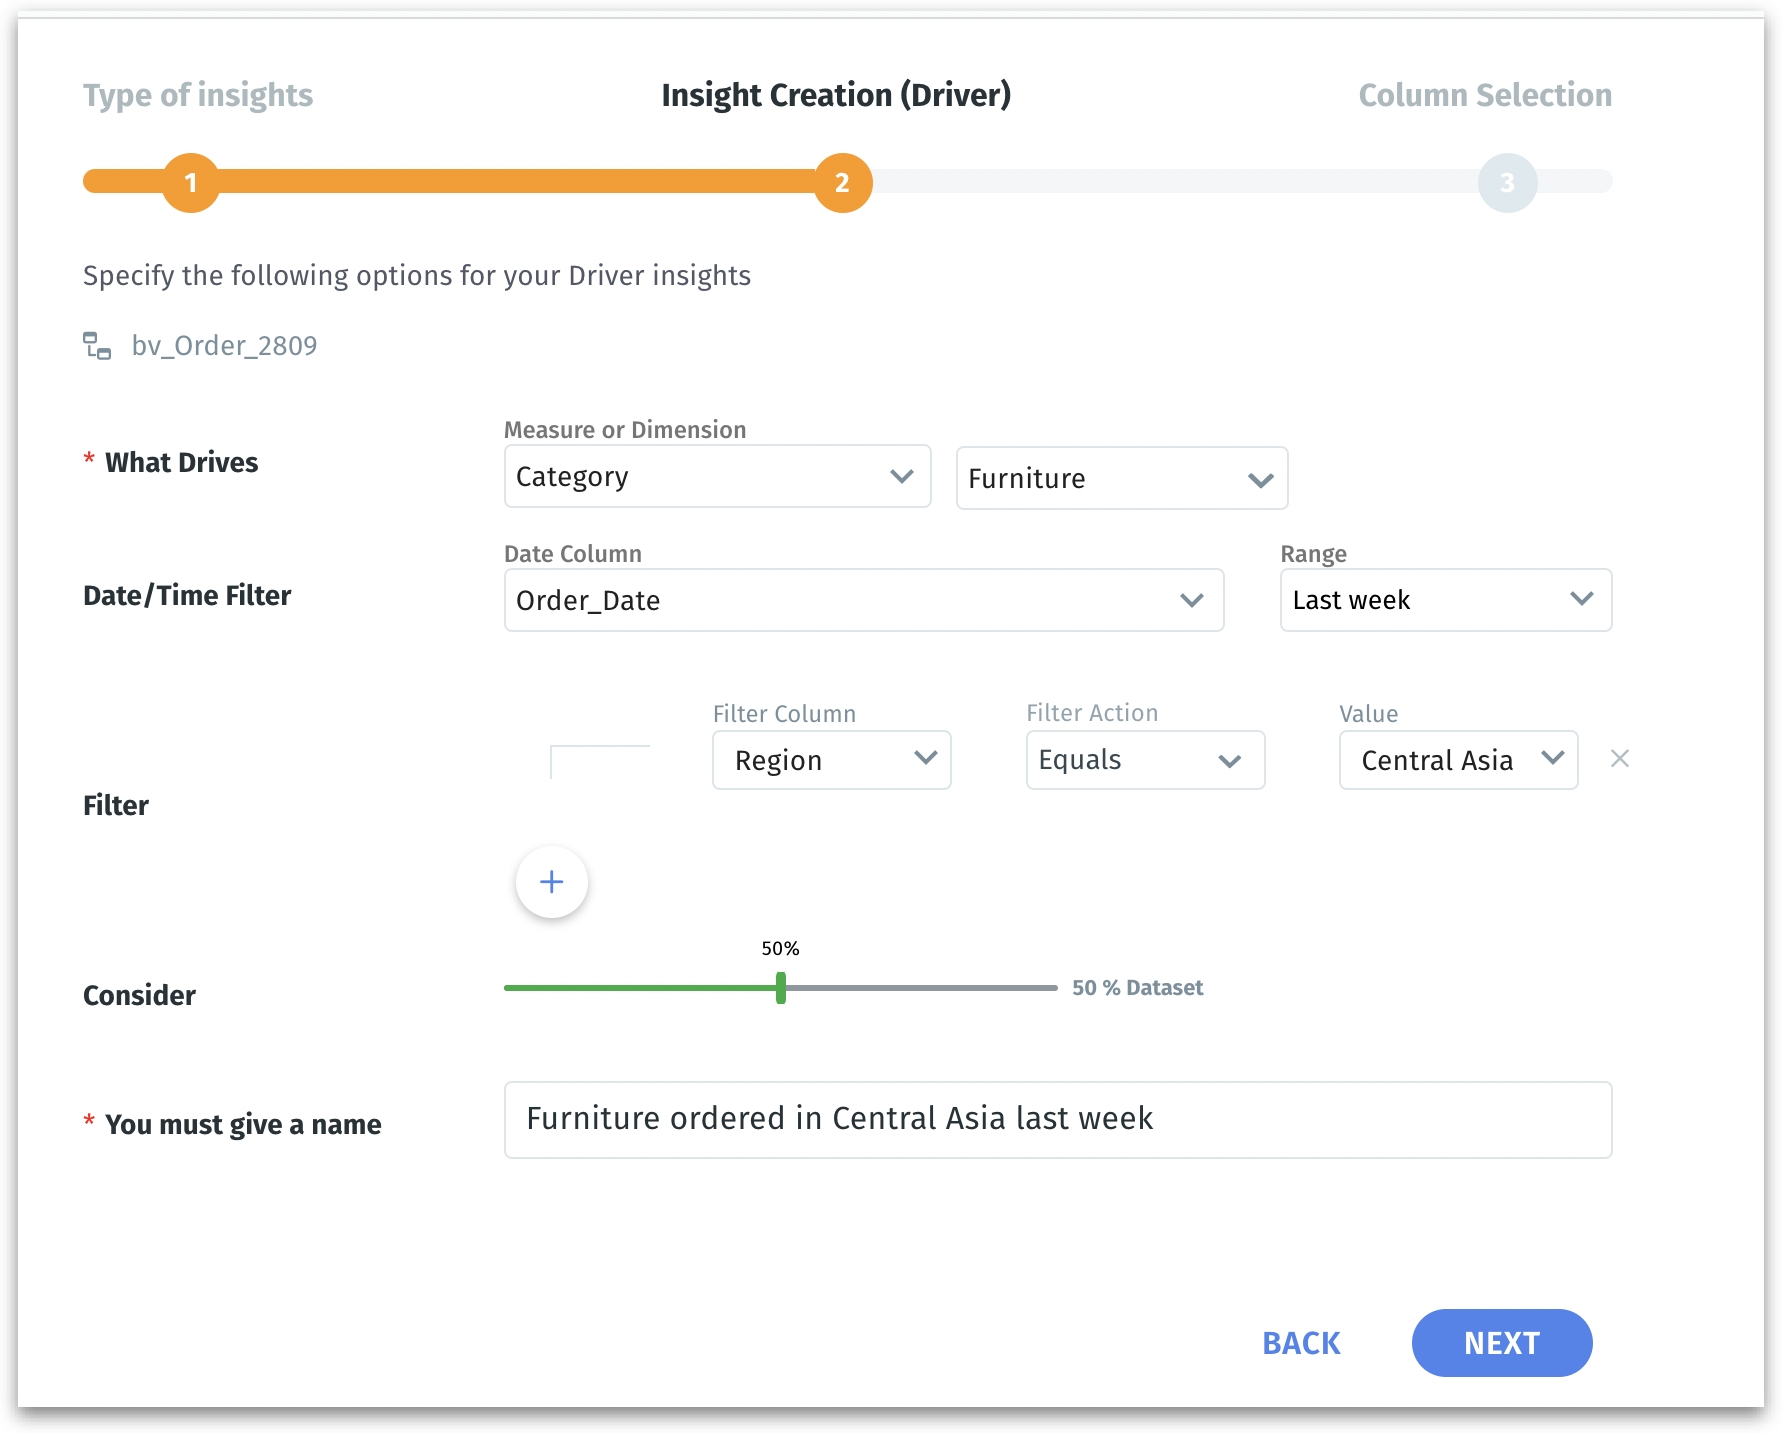The image size is (1782, 1433).
Task: Open the Region filter column dropdown
Action: click(831, 761)
